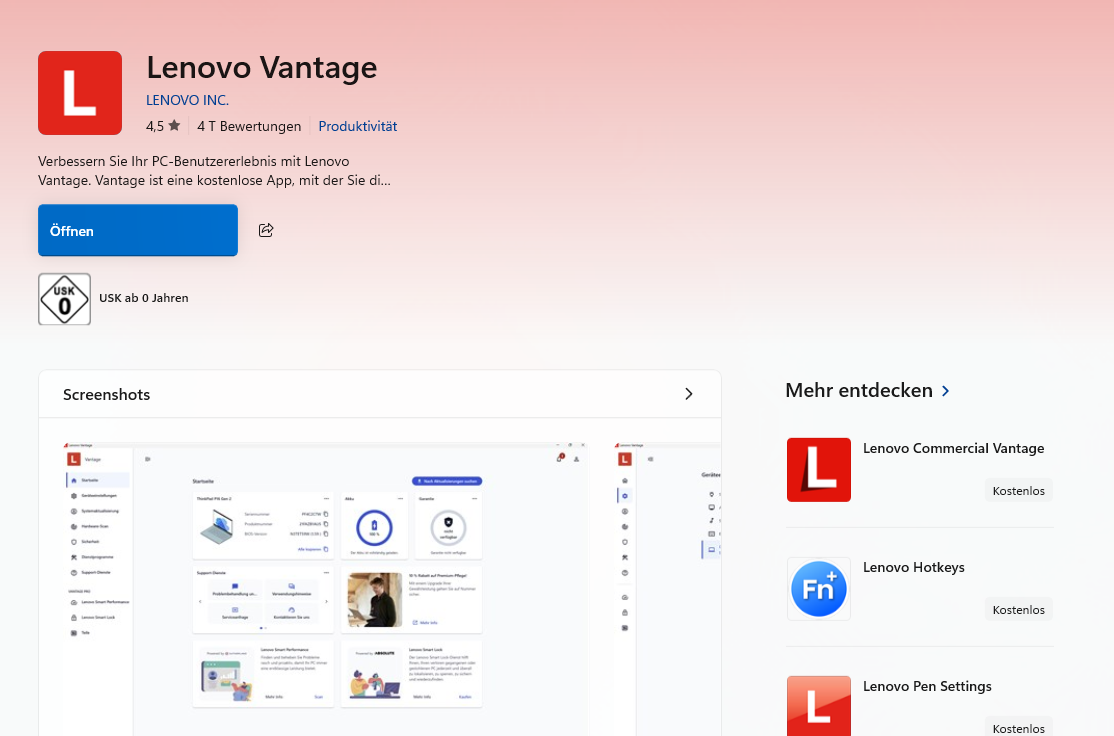Click the USK 0 age rating badge
This screenshot has width=1114, height=736.
(x=65, y=299)
